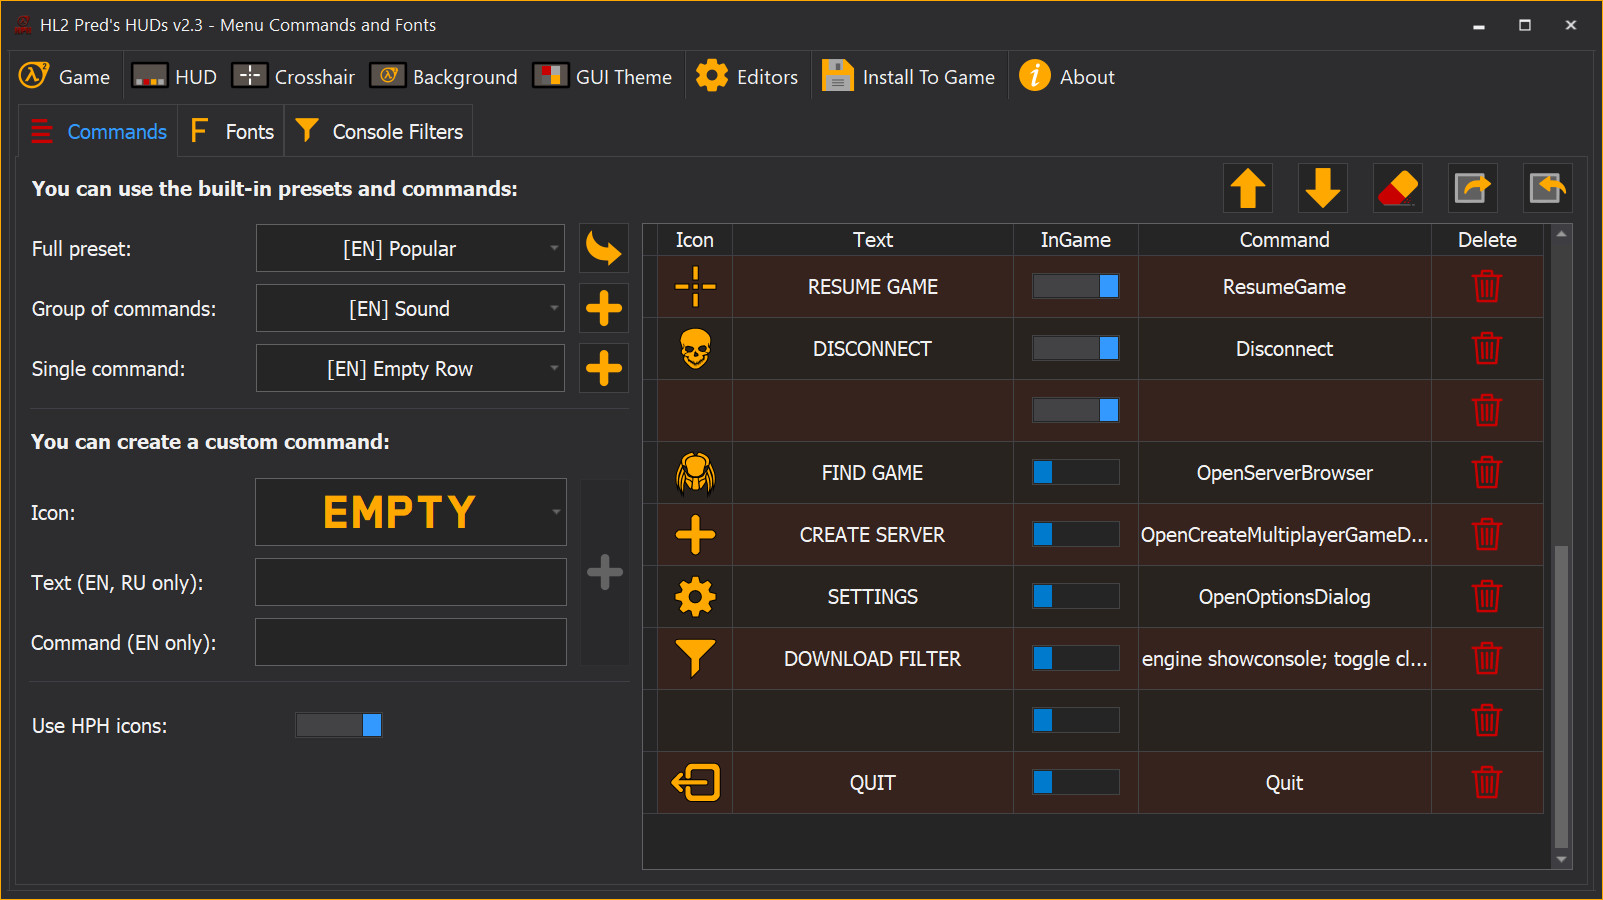The width and height of the screenshot is (1603, 900).
Task: Open the custom command Icon dropdown
Action: 410,512
